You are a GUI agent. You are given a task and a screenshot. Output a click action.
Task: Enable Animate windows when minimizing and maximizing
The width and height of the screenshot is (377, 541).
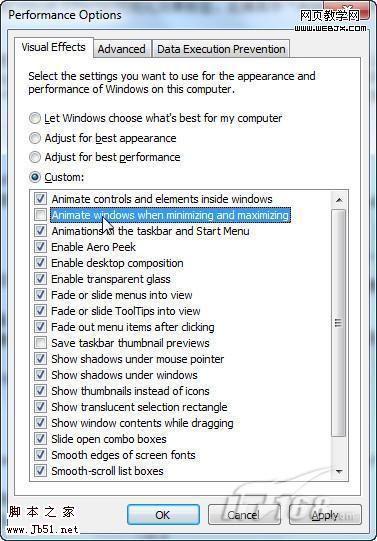[41, 215]
